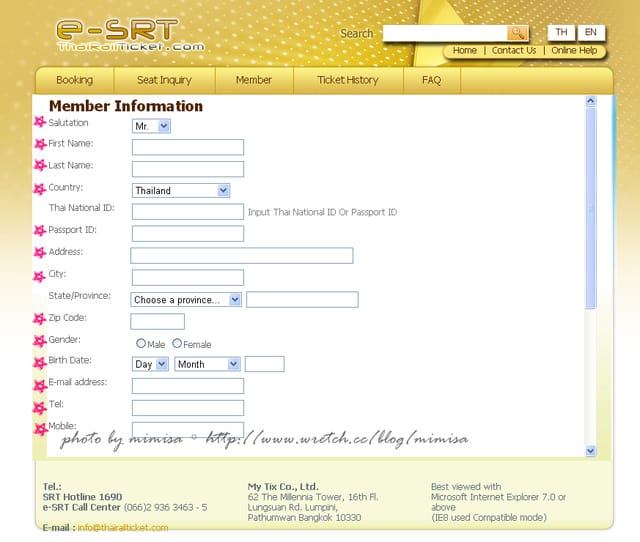The image size is (640, 542).
Task: Click the pink star beside Country
Action: pos(40,189)
